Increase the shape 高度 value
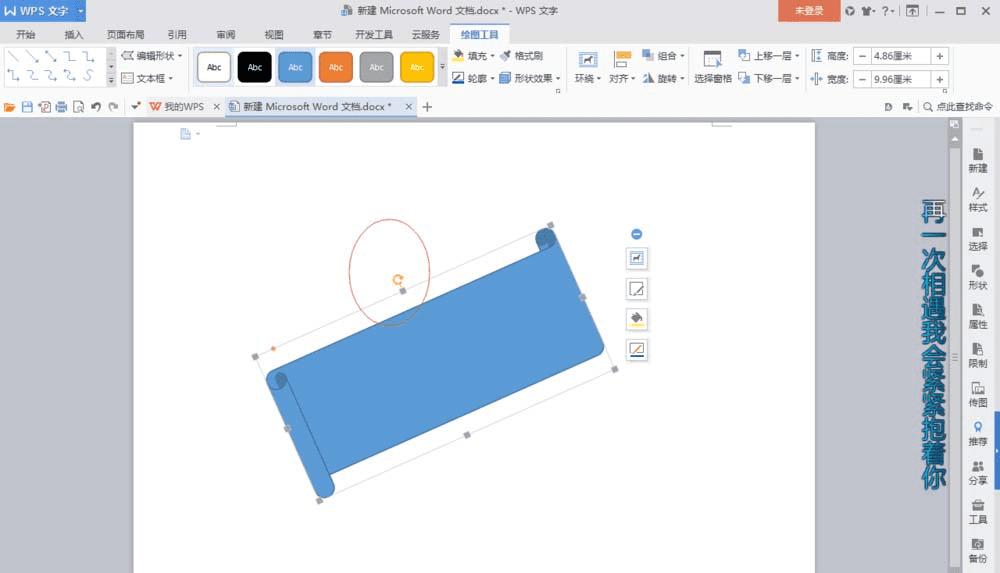Image resolution: width=1000 pixels, height=573 pixels. pos(939,56)
